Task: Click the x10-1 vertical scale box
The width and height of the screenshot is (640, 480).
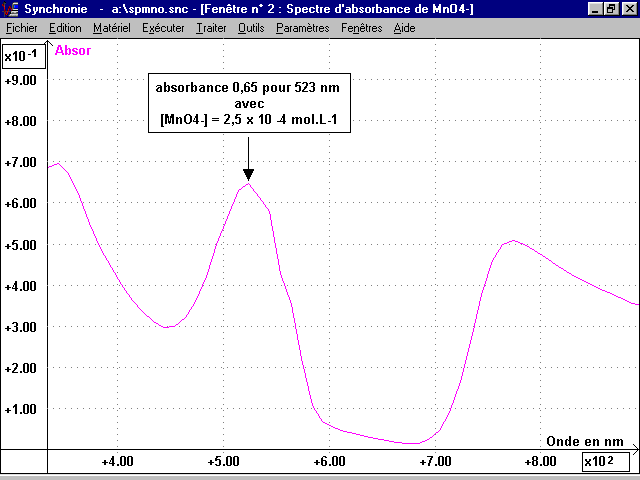Action: click(x=23, y=56)
